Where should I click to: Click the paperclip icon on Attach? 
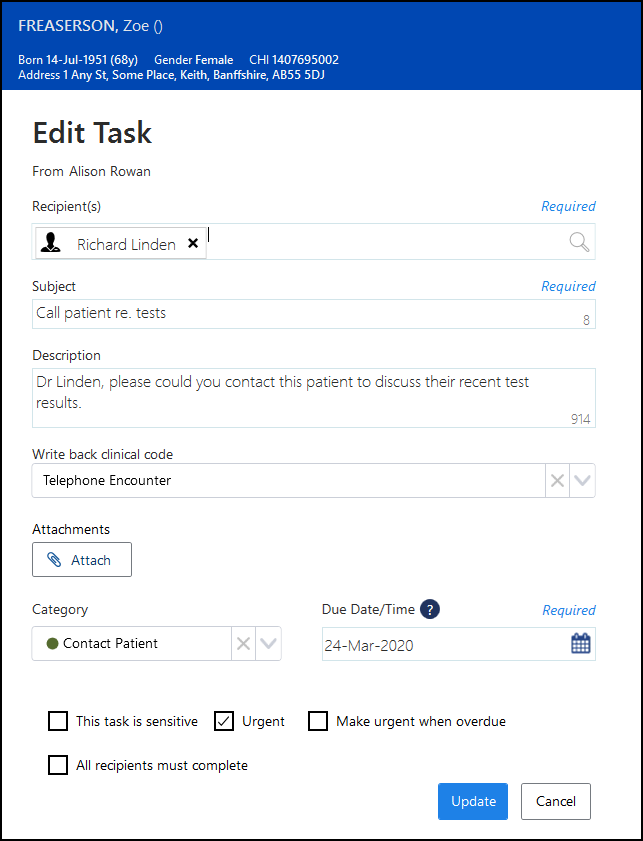tap(55, 560)
